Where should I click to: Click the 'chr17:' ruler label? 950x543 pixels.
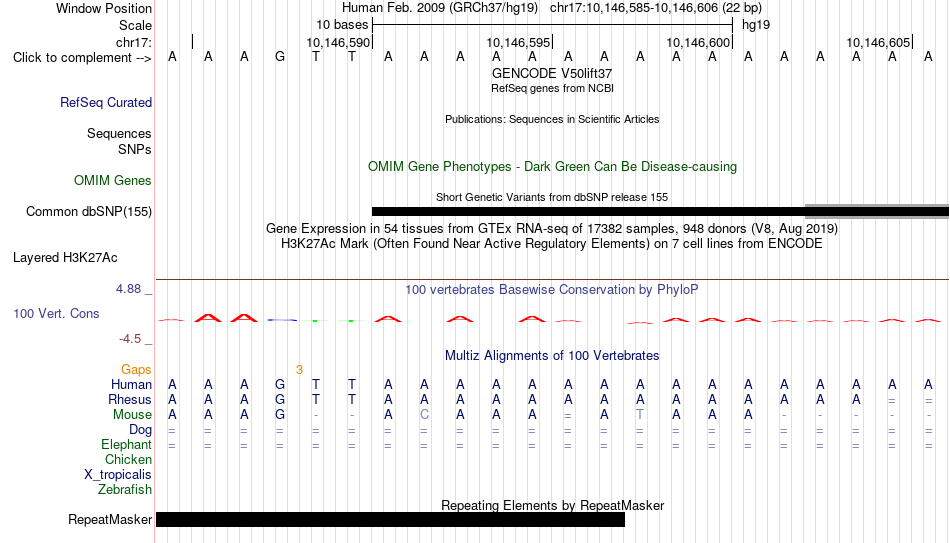(134, 42)
